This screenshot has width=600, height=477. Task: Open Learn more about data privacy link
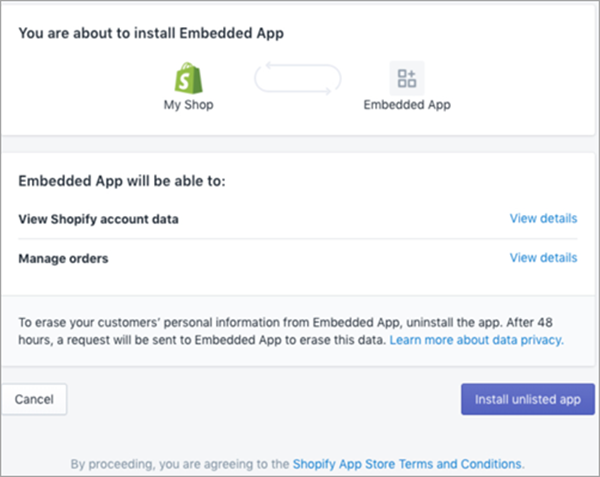(477, 340)
